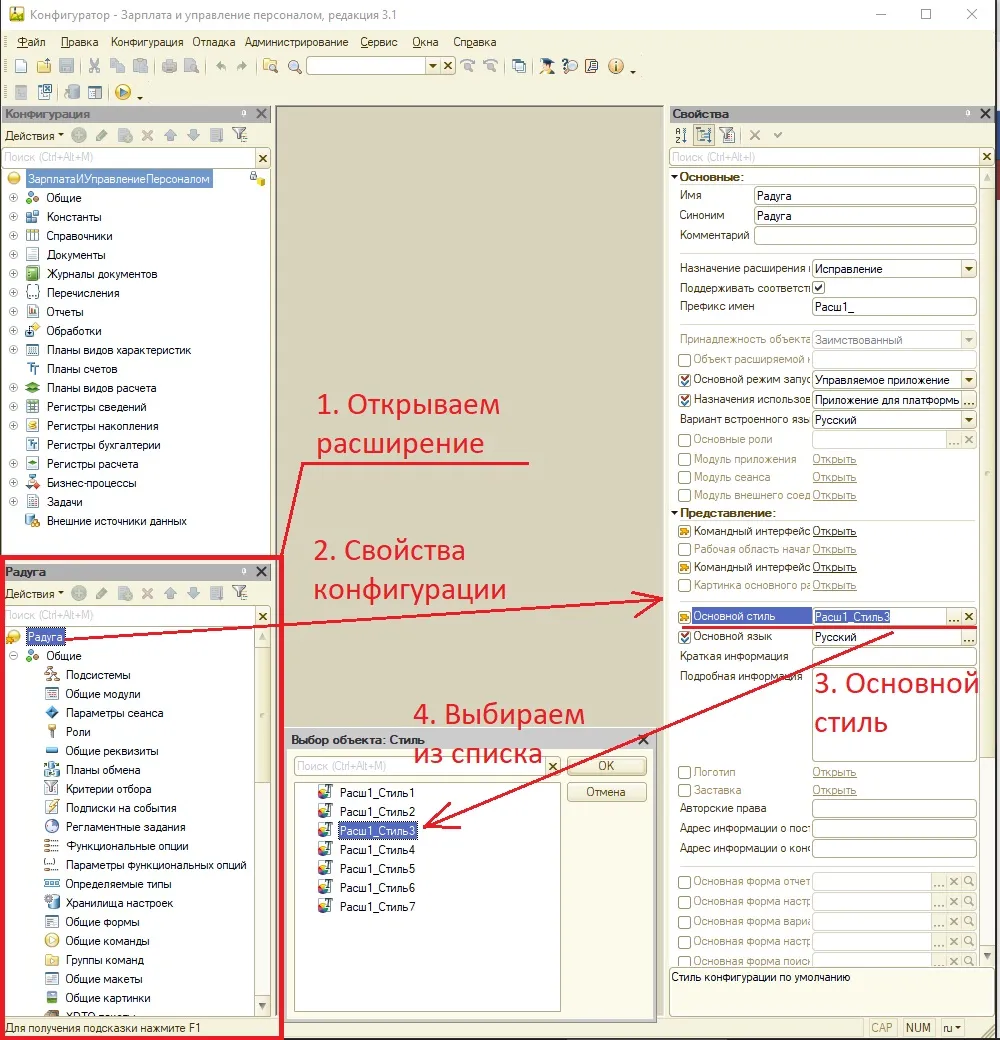Screen dimensions: 1000x1040
Task: Click the ellipsis button for Основной язык
Action: pyautogui.click(x=969, y=637)
